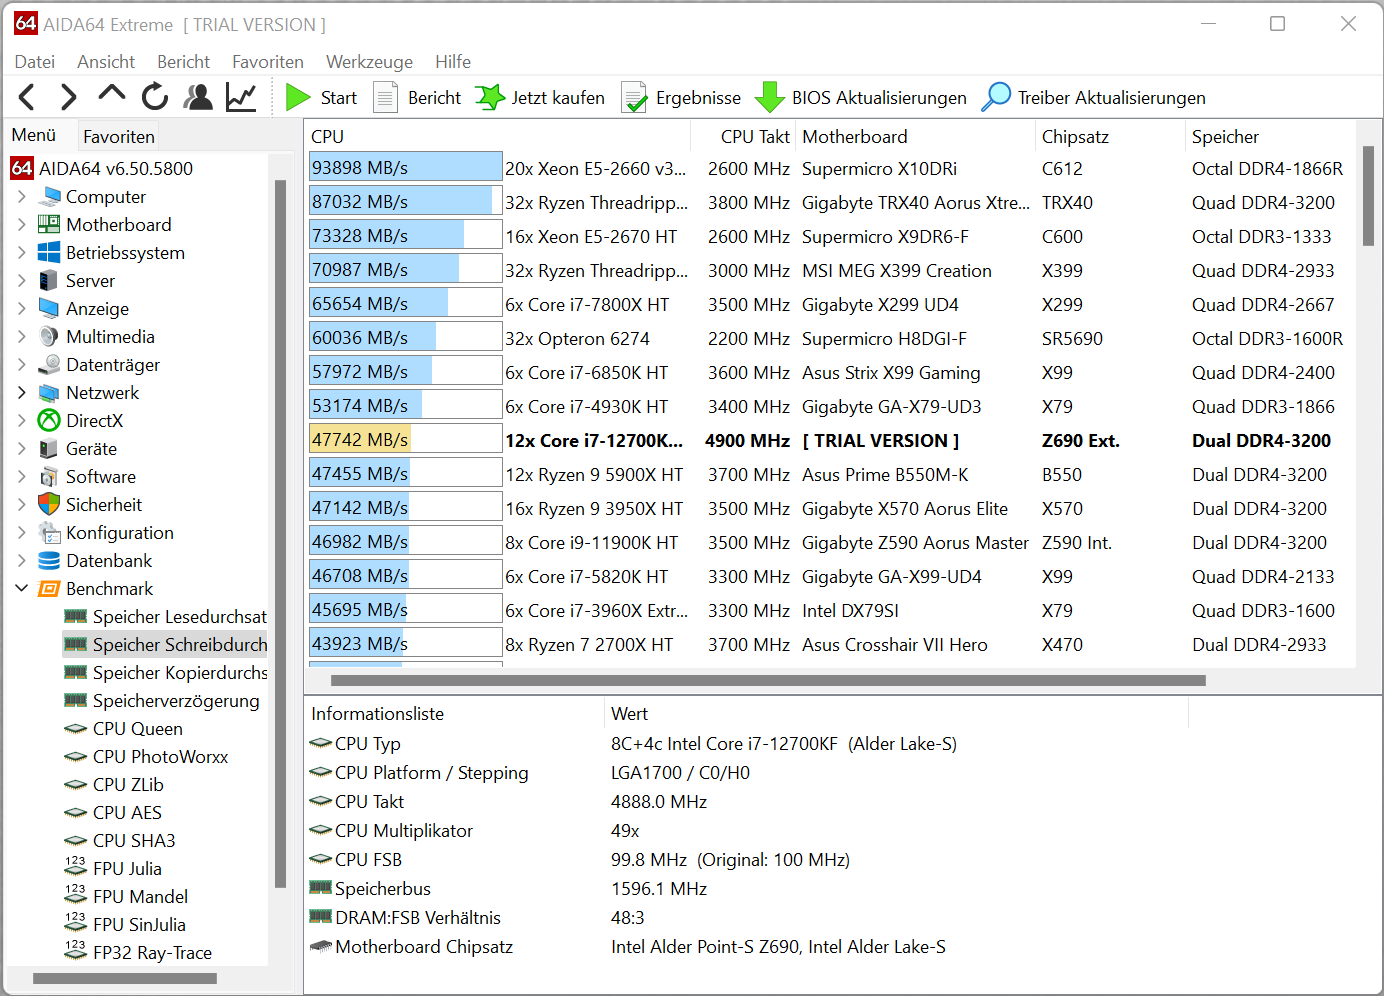
Task: Click the Konfiguration icon in the tree
Action: point(49,533)
